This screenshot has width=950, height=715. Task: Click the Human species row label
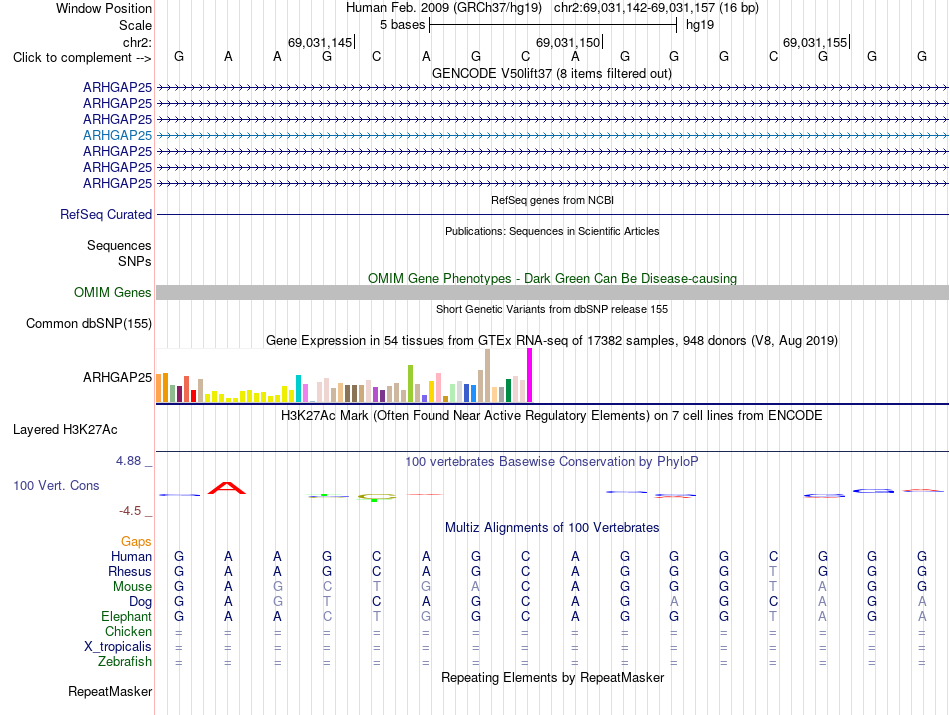(x=131, y=556)
